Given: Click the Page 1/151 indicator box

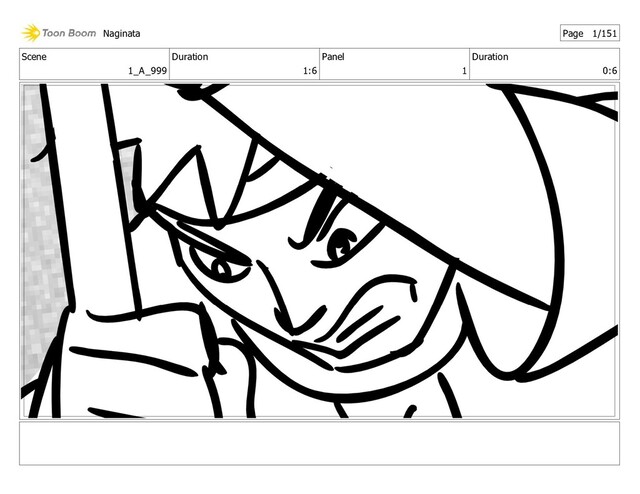Looking at the screenshot, I should 589,33.
